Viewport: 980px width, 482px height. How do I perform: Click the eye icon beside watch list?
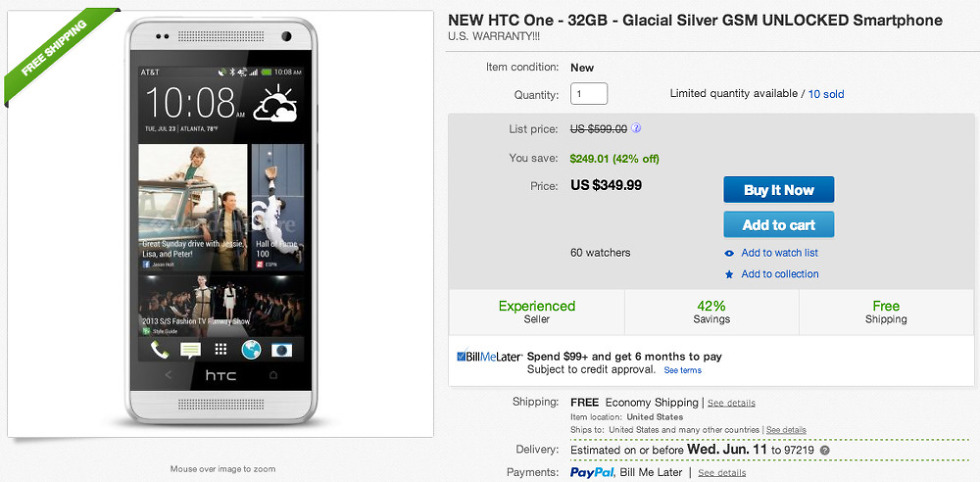pos(729,253)
